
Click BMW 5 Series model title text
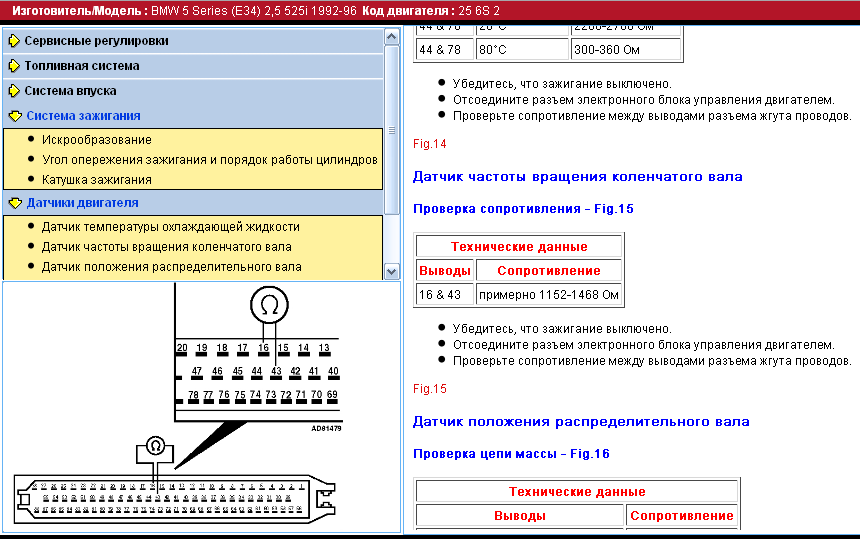(x=253, y=11)
